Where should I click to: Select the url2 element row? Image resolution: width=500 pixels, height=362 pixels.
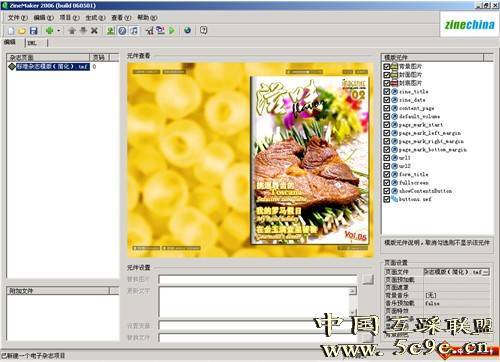pos(405,166)
